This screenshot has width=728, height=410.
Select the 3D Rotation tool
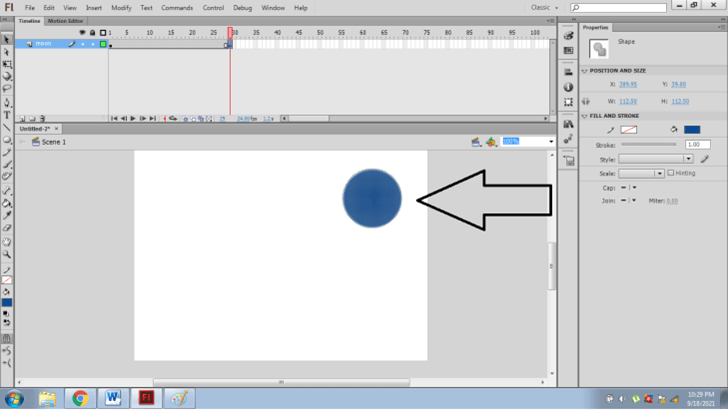coord(6,76)
